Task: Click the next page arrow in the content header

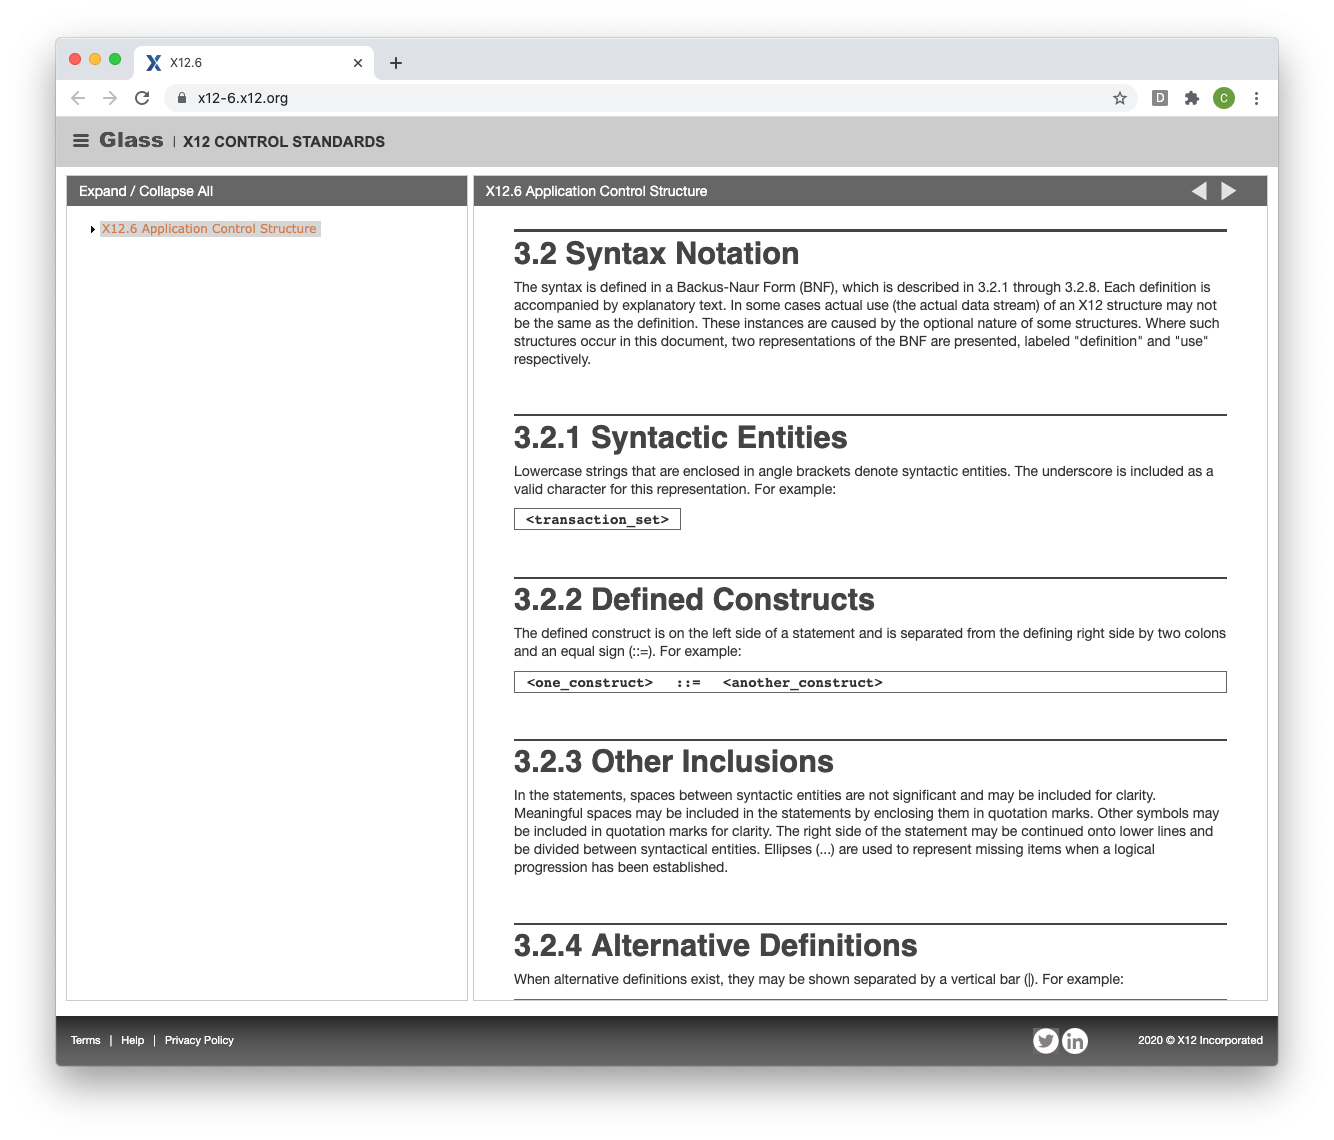Action: click(x=1229, y=190)
